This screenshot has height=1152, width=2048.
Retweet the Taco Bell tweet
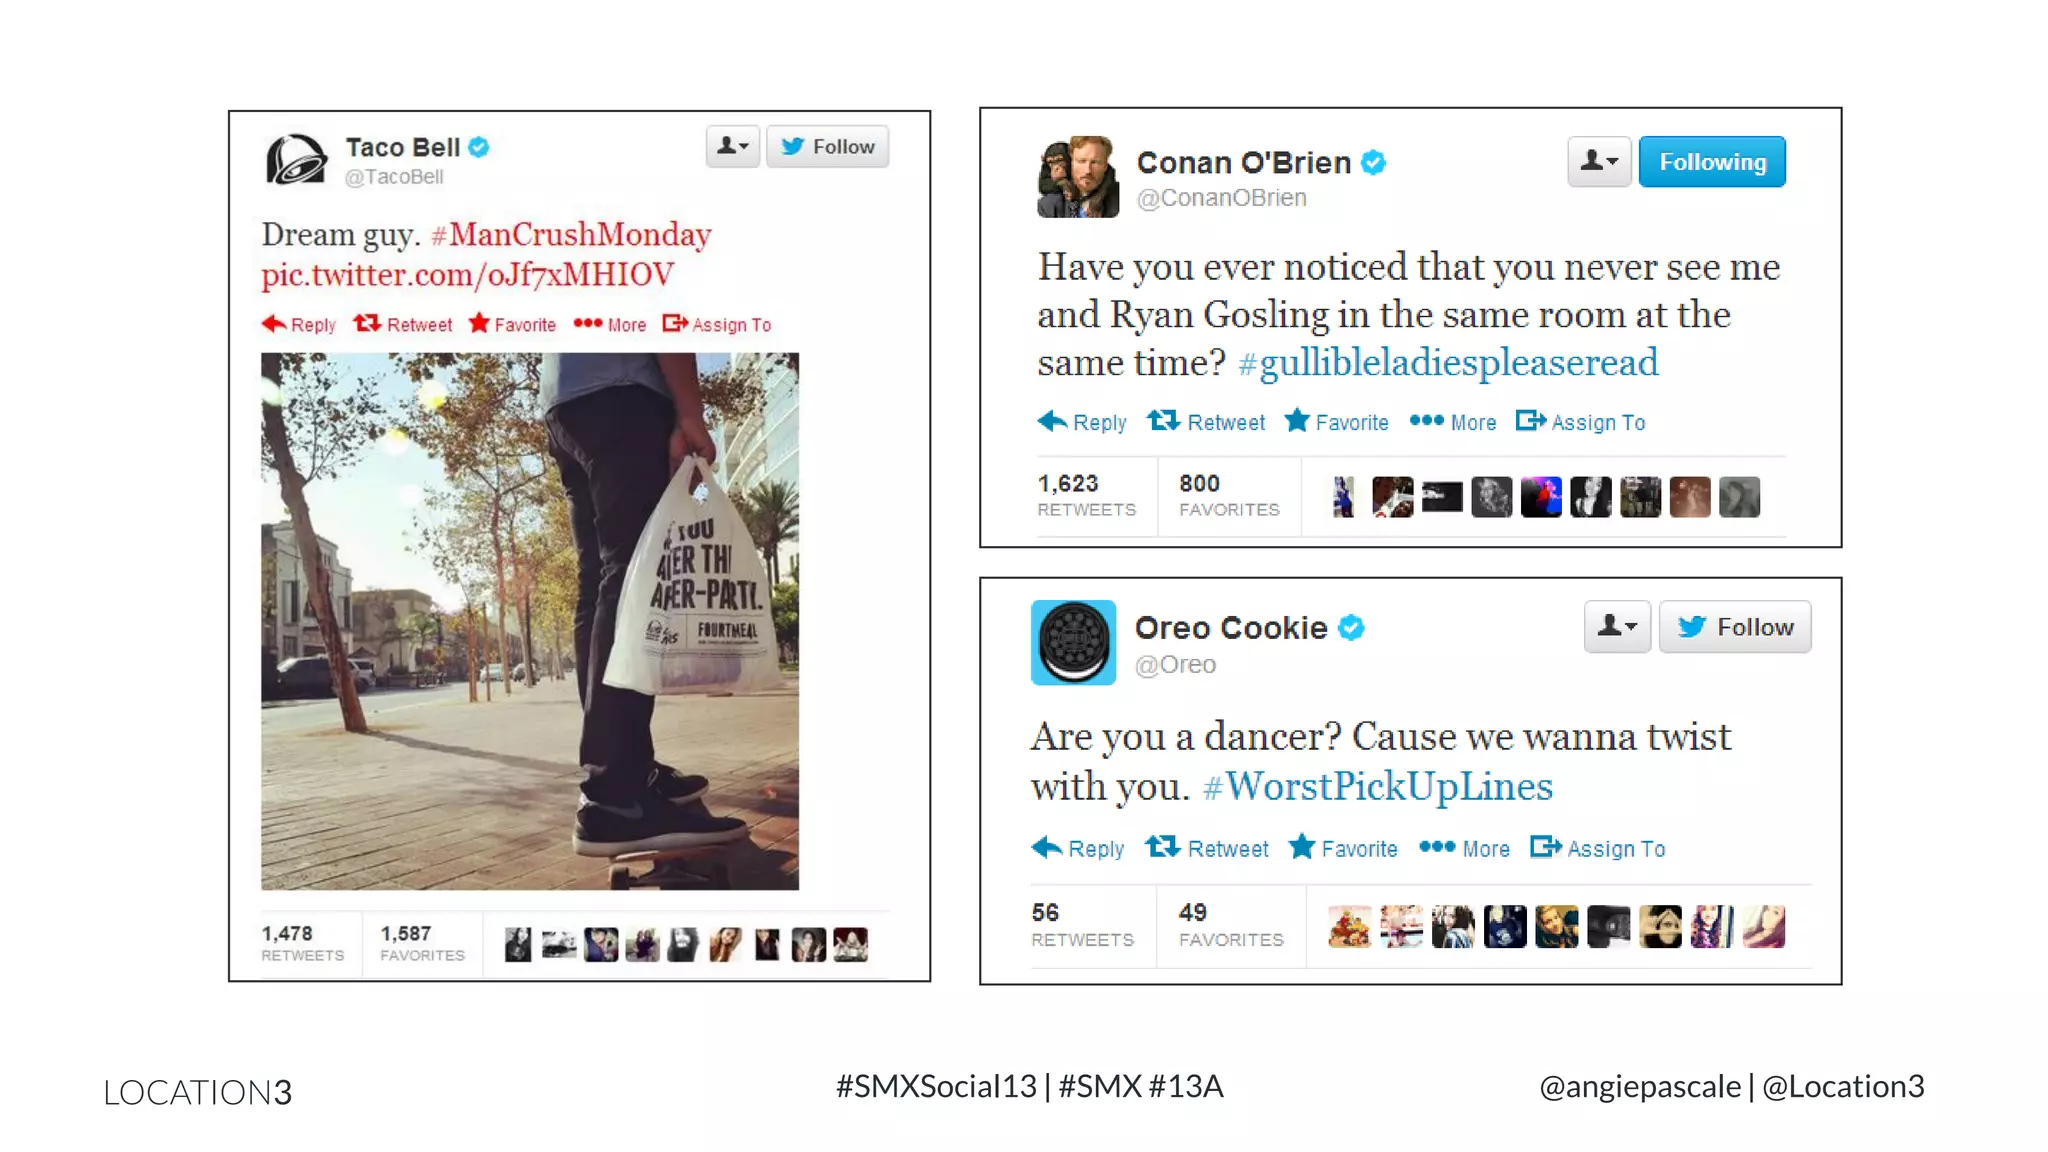[x=402, y=324]
